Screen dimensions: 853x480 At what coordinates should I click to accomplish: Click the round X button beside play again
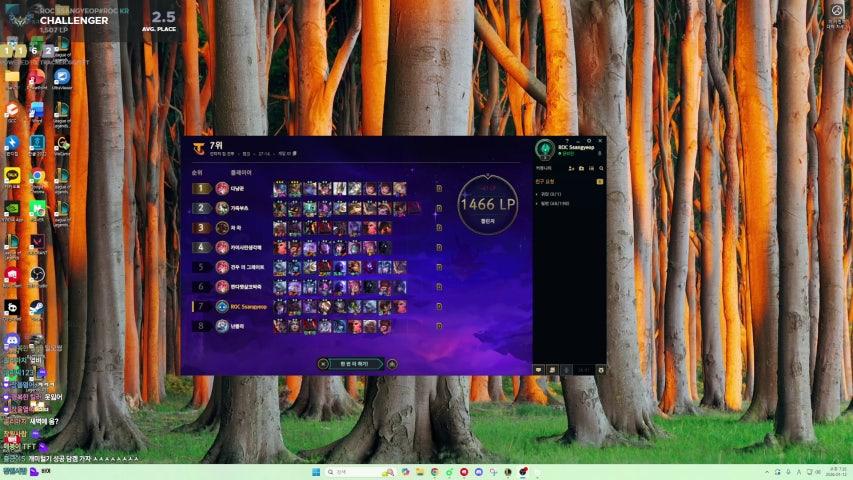click(x=323, y=364)
